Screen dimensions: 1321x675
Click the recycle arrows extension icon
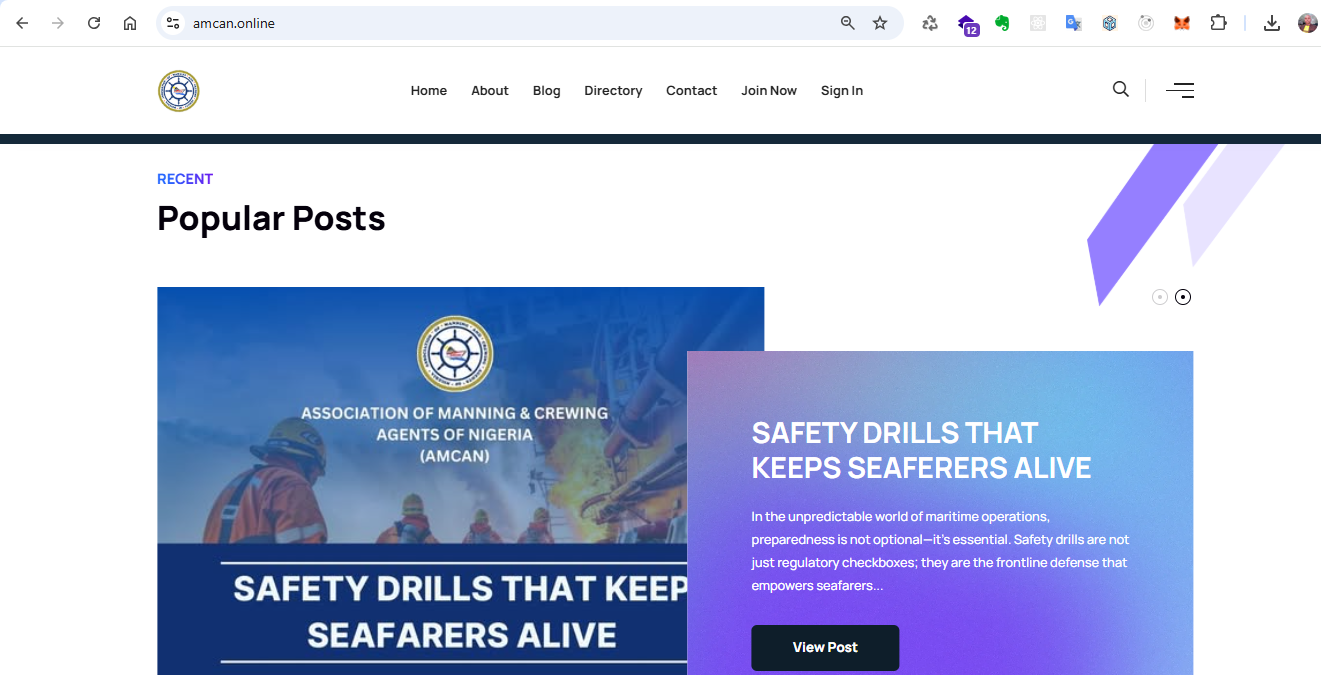(930, 23)
